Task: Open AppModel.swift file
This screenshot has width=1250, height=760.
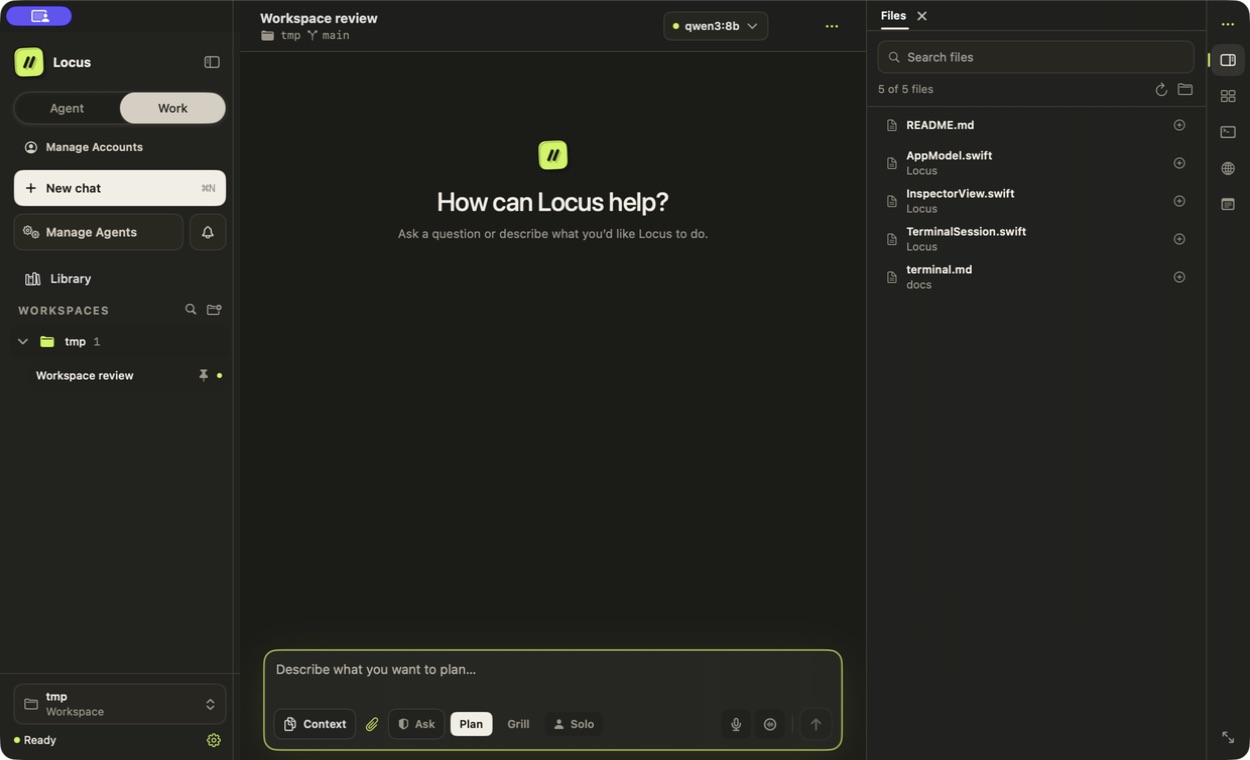Action: pyautogui.click(x=1036, y=163)
